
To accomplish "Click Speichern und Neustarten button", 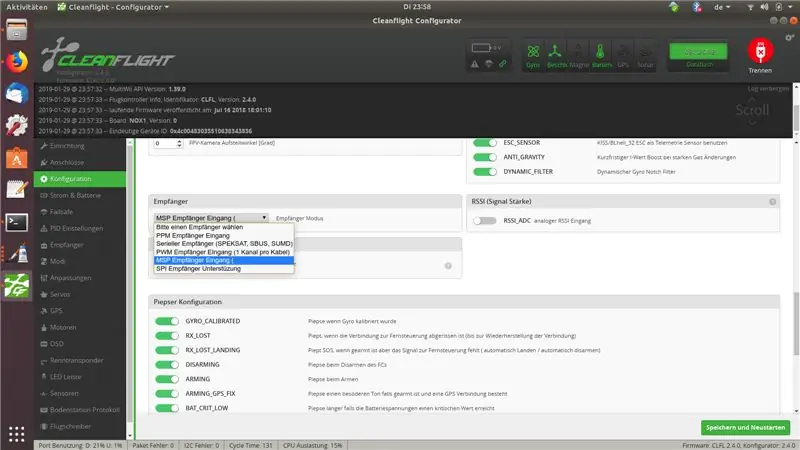I will coord(745,428).
